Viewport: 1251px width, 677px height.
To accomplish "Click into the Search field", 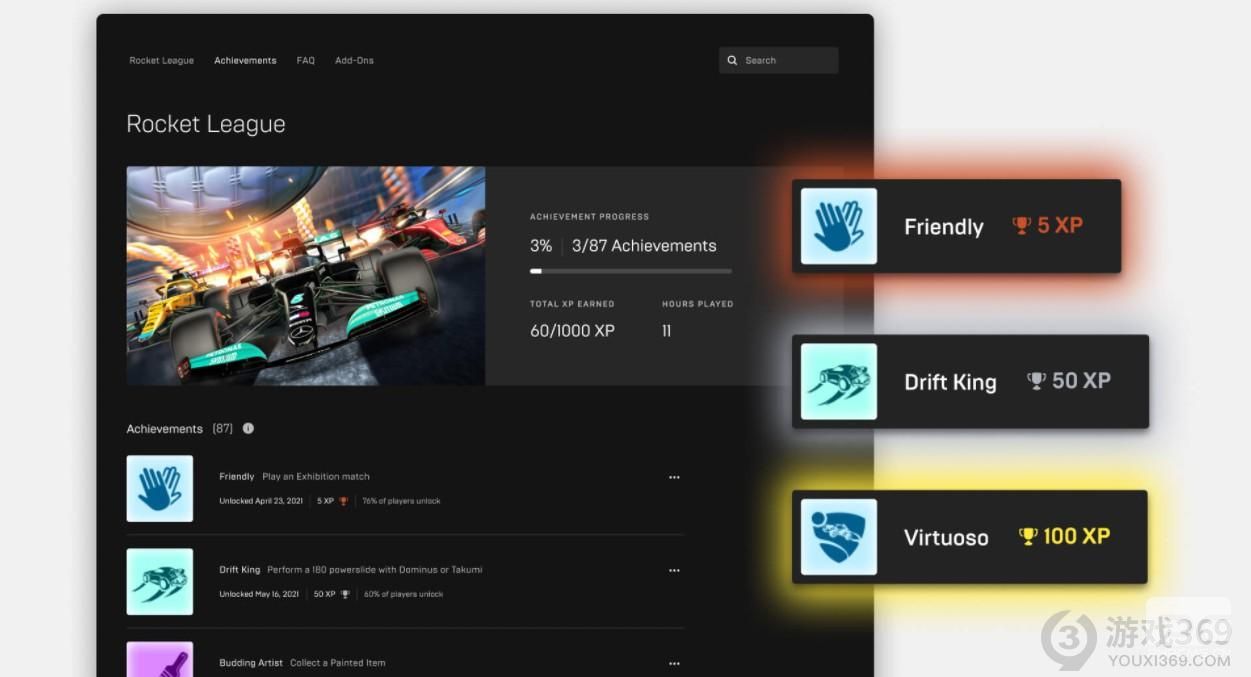I will (779, 60).
